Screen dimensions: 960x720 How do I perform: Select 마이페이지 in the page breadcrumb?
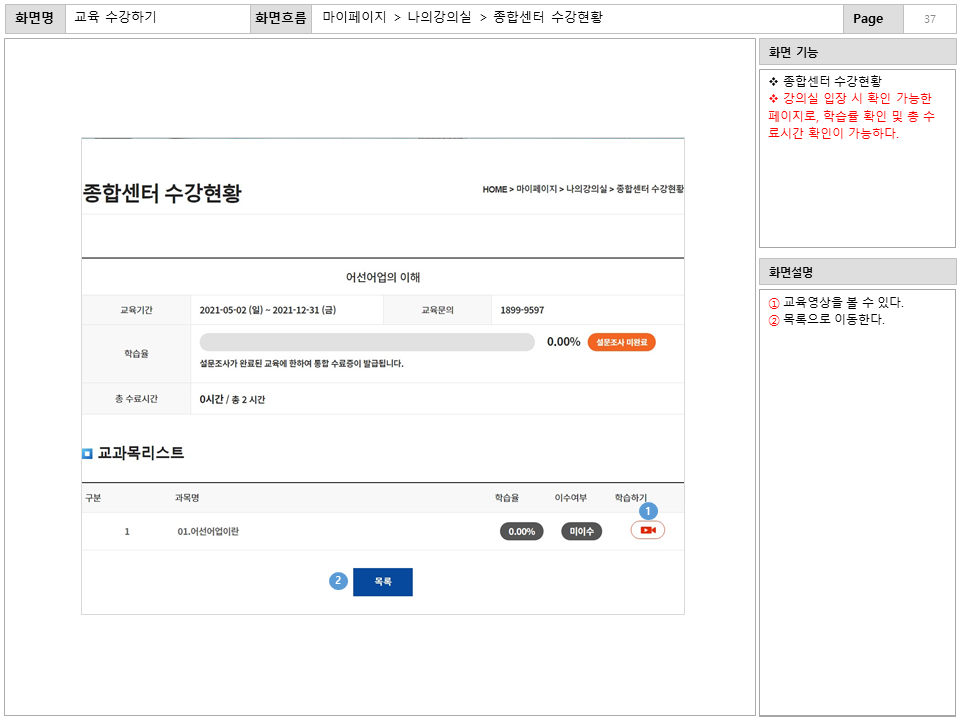click(x=537, y=189)
